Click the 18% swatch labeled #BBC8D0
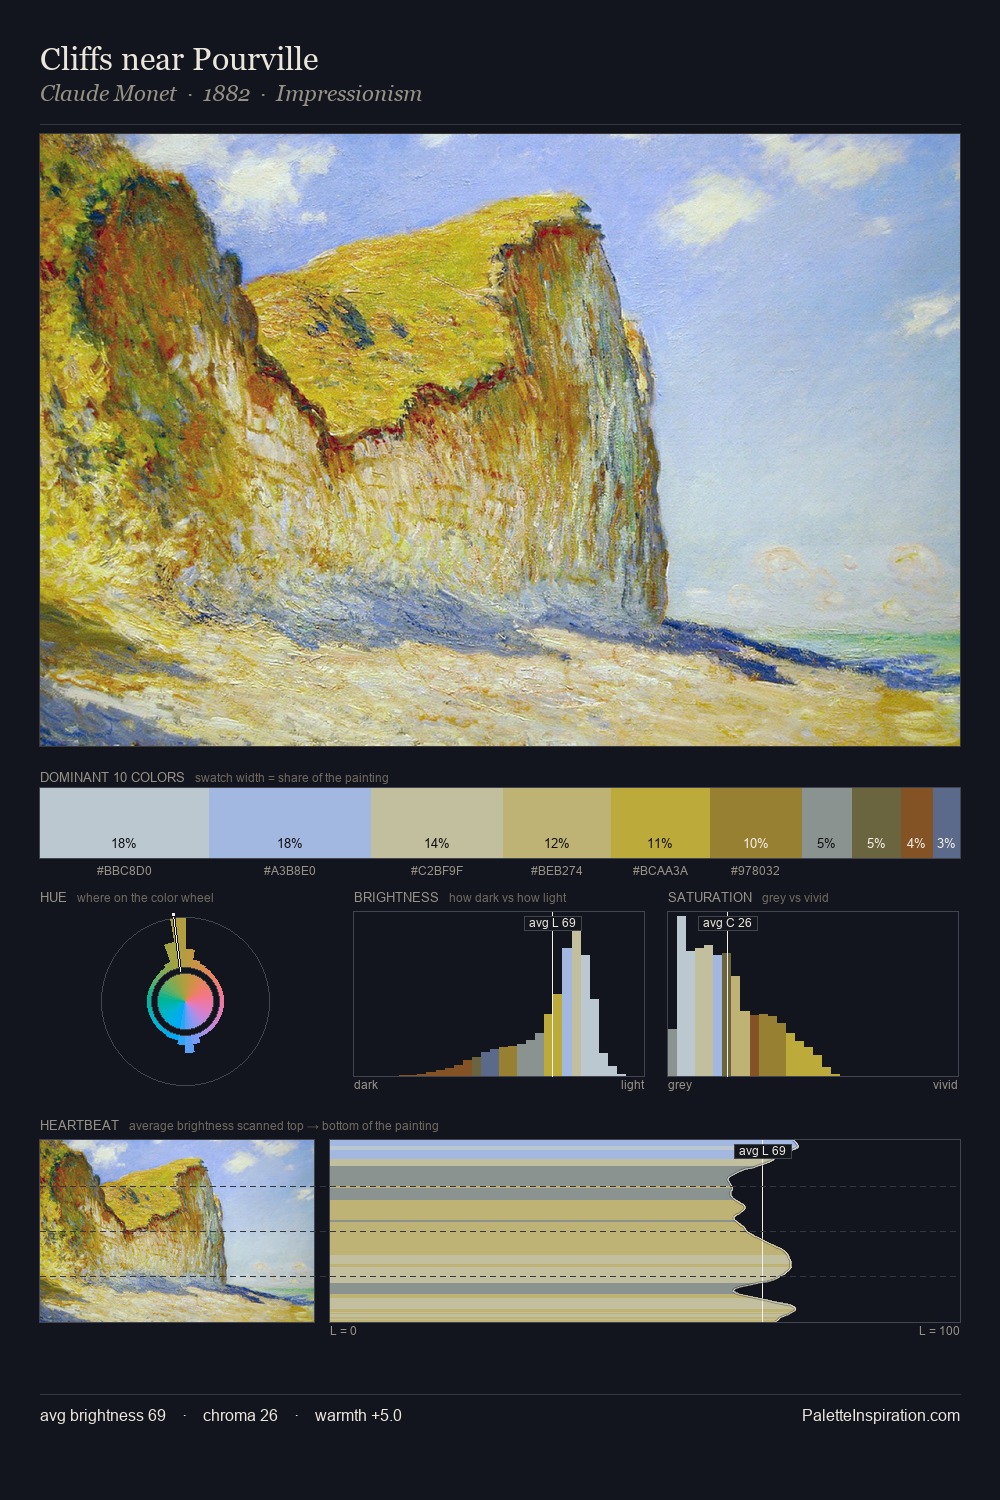The image size is (1000, 1500). [x=124, y=823]
